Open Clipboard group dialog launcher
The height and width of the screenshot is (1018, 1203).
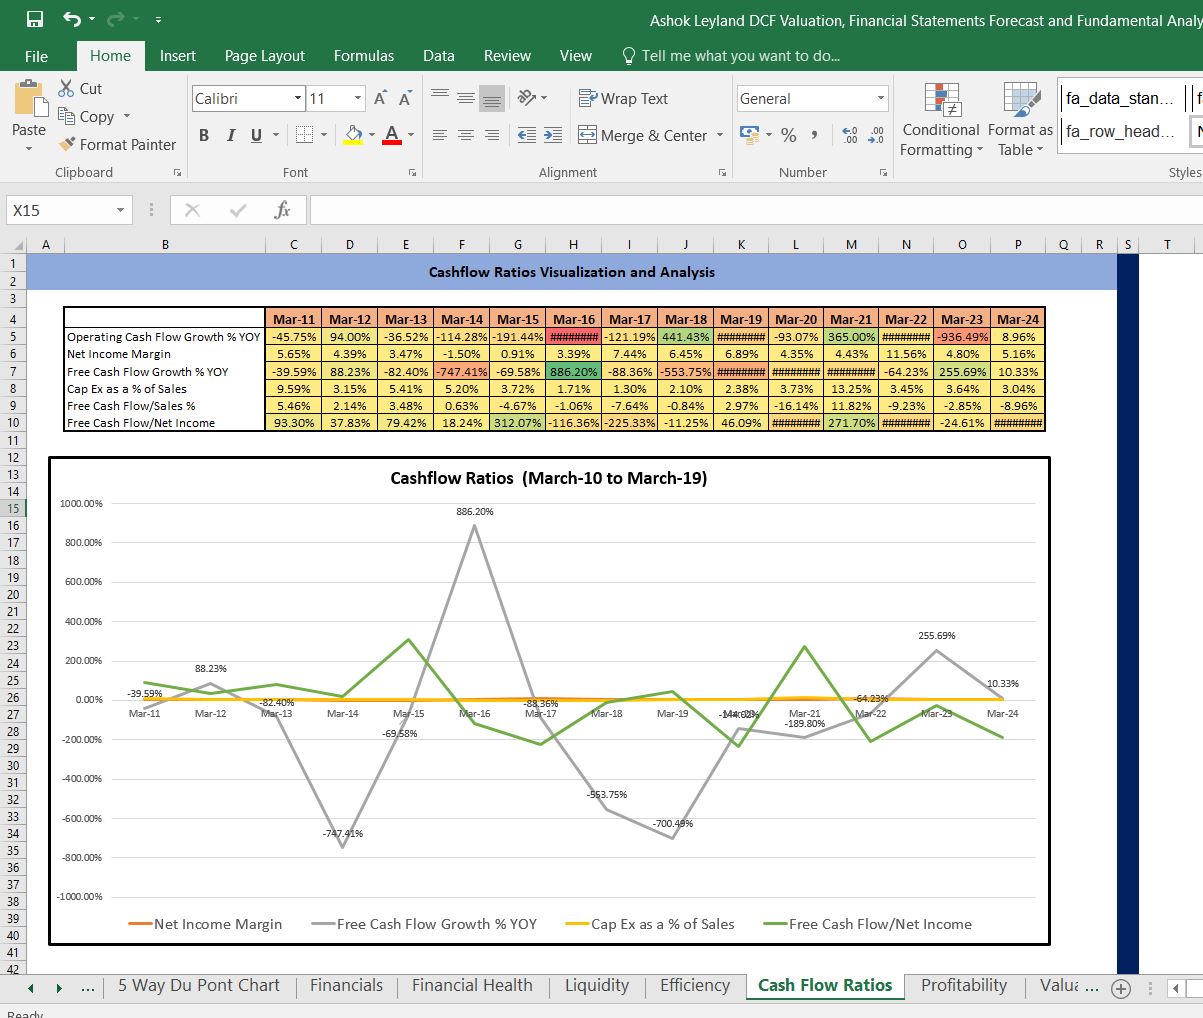click(x=177, y=173)
